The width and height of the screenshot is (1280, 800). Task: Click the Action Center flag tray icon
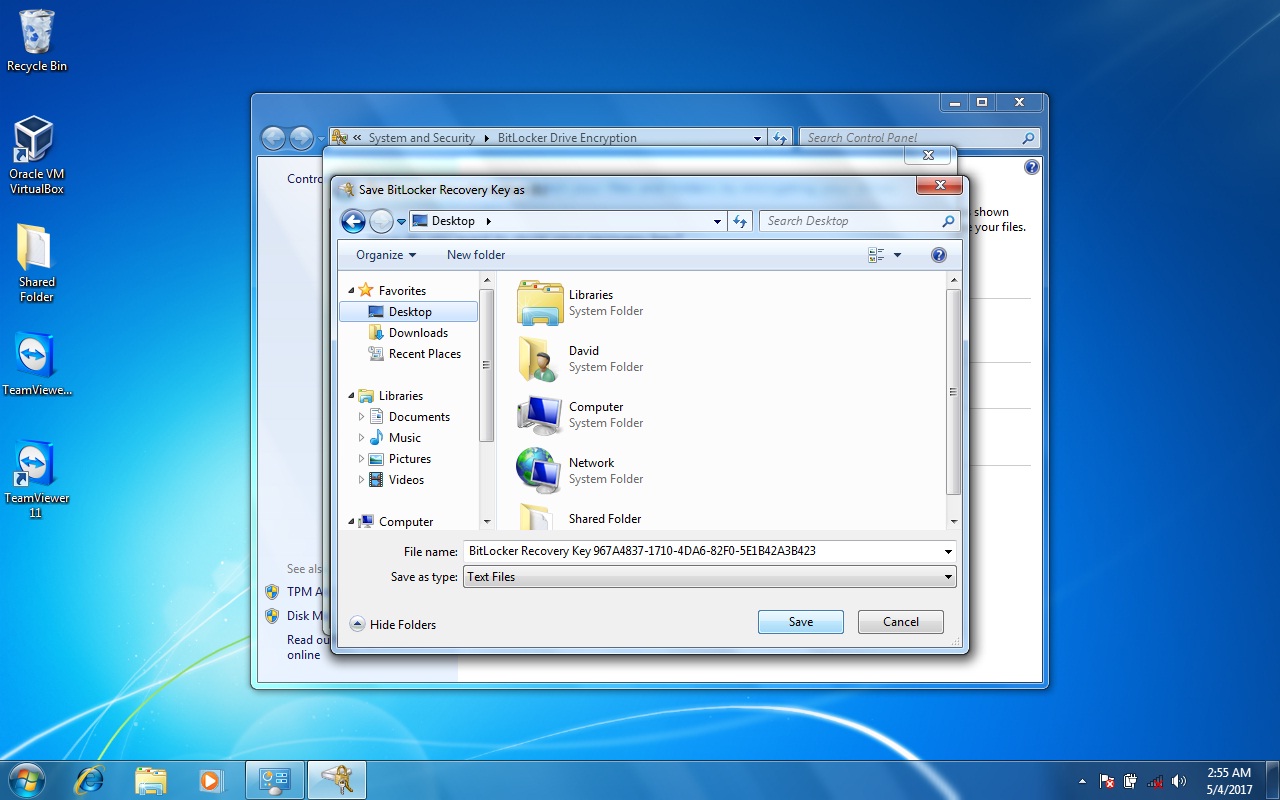click(1107, 781)
